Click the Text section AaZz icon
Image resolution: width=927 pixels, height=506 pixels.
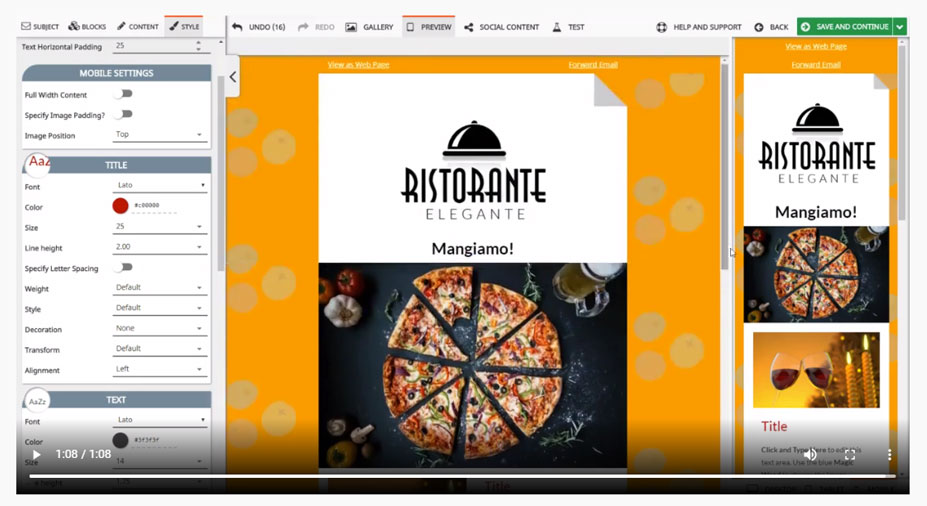point(37,401)
